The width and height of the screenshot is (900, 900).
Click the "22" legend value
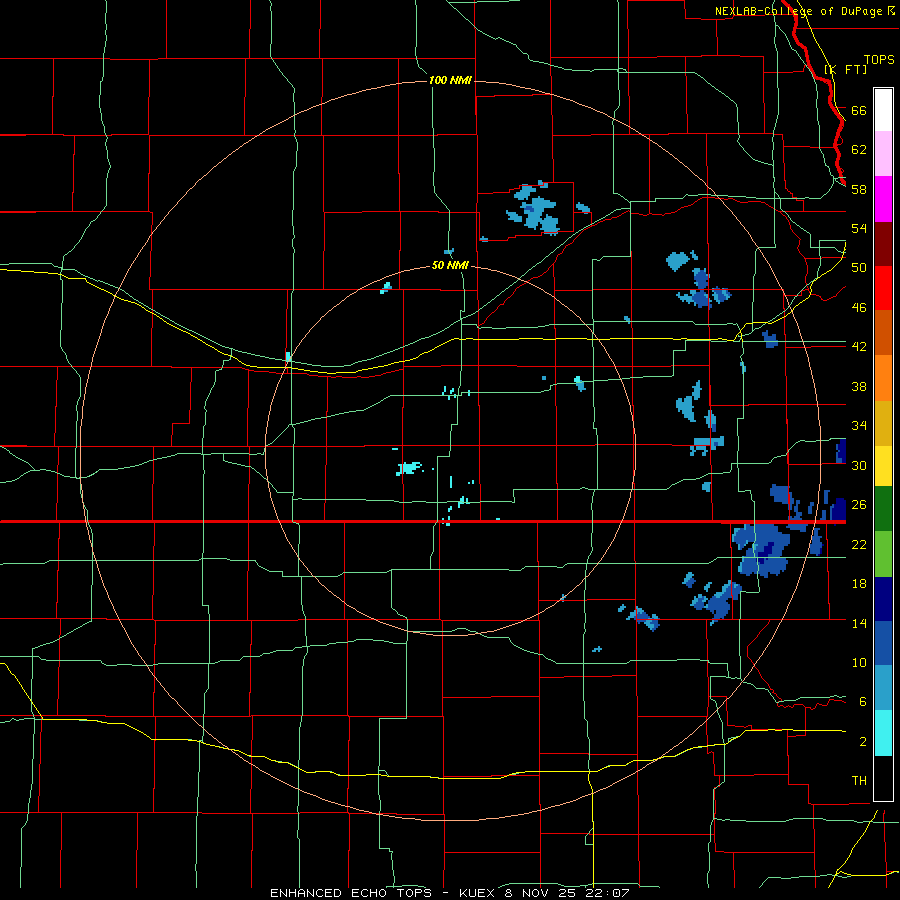[859, 544]
